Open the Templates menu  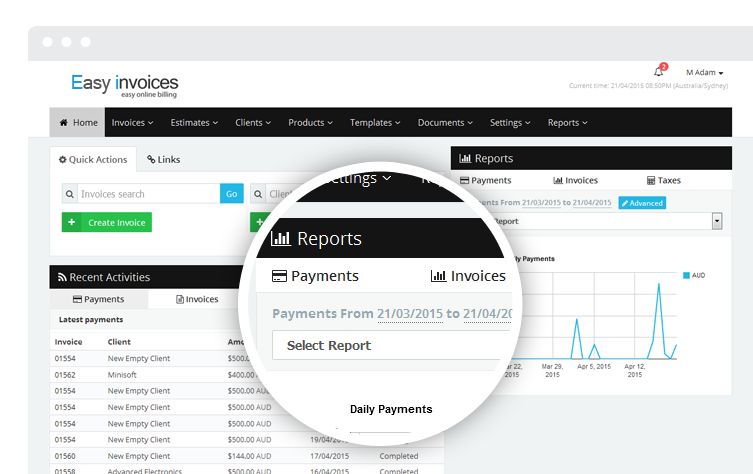(x=375, y=123)
